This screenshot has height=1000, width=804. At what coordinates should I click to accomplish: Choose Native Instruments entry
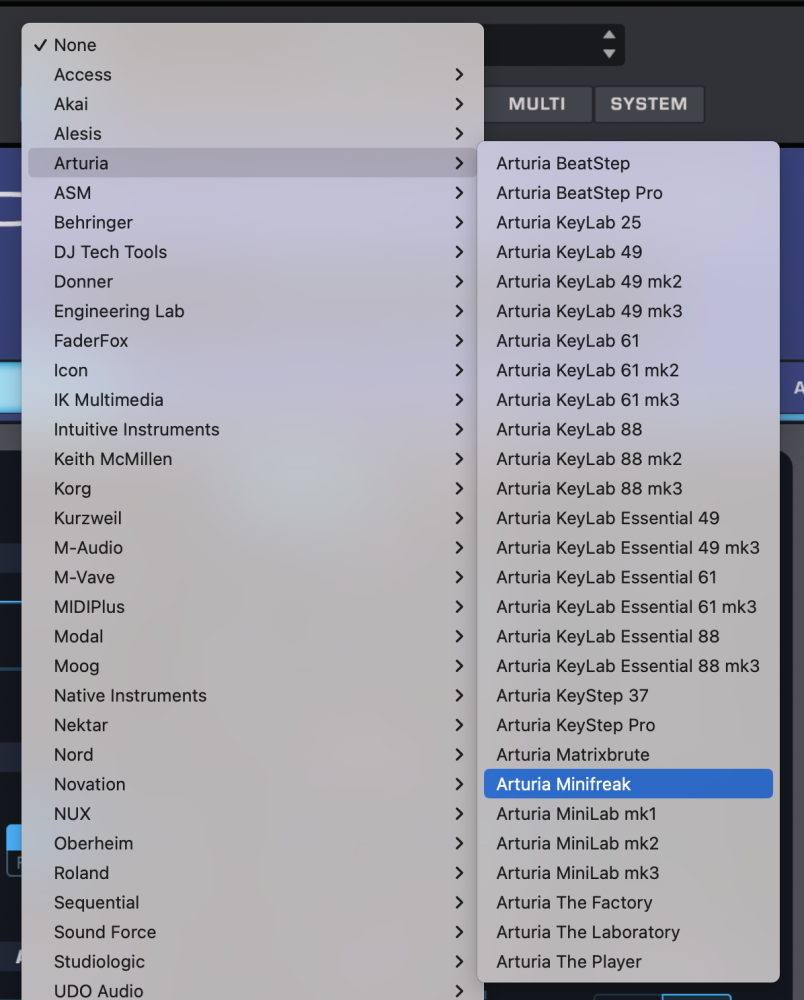coord(252,695)
